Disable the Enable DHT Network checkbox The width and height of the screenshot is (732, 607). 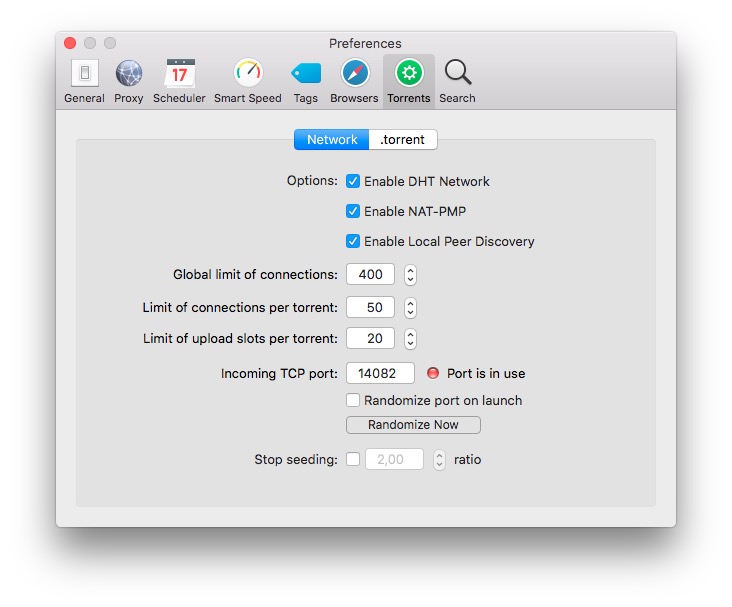[x=353, y=181]
